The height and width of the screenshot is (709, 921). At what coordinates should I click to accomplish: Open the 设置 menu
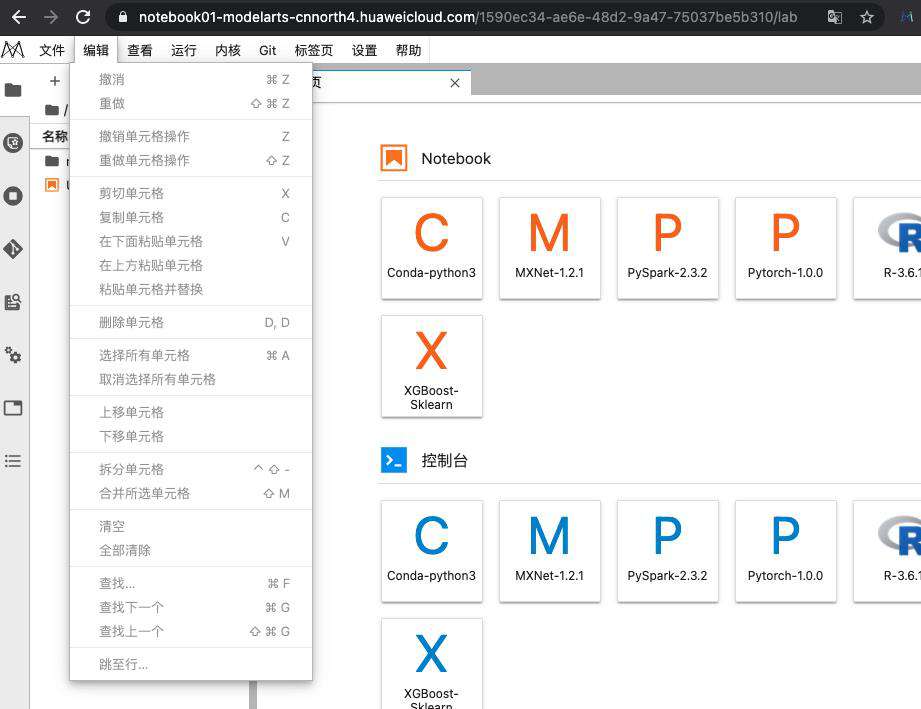[x=364, y=51]
